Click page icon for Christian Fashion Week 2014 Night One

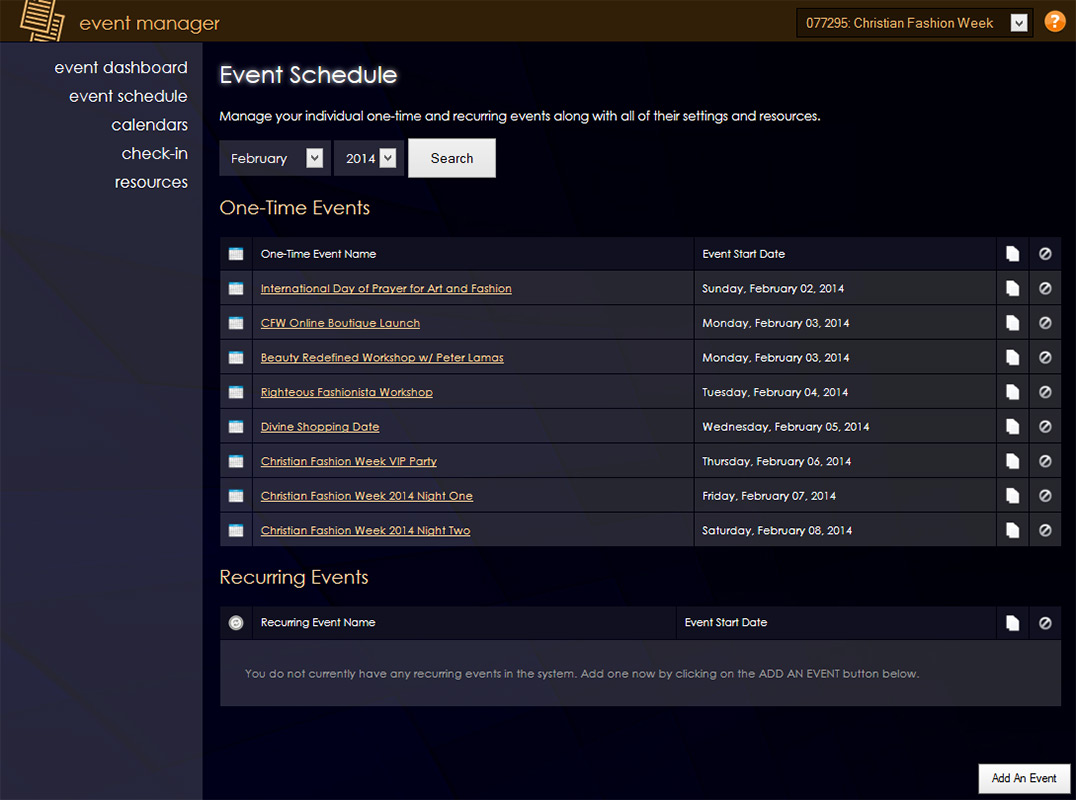(1012, 496)
